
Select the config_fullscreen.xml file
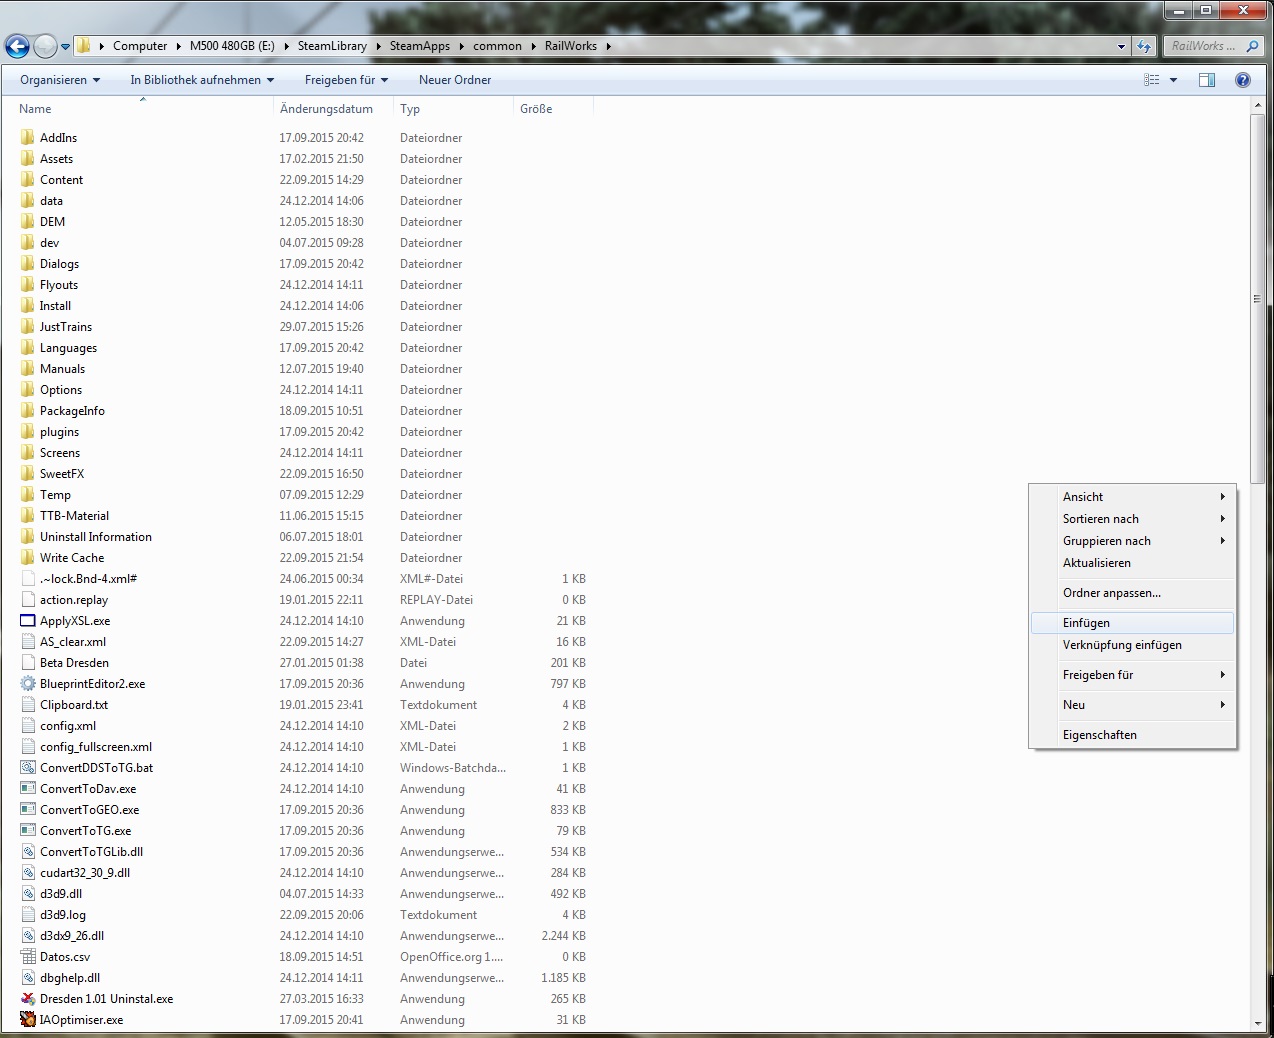pos(96,747)
